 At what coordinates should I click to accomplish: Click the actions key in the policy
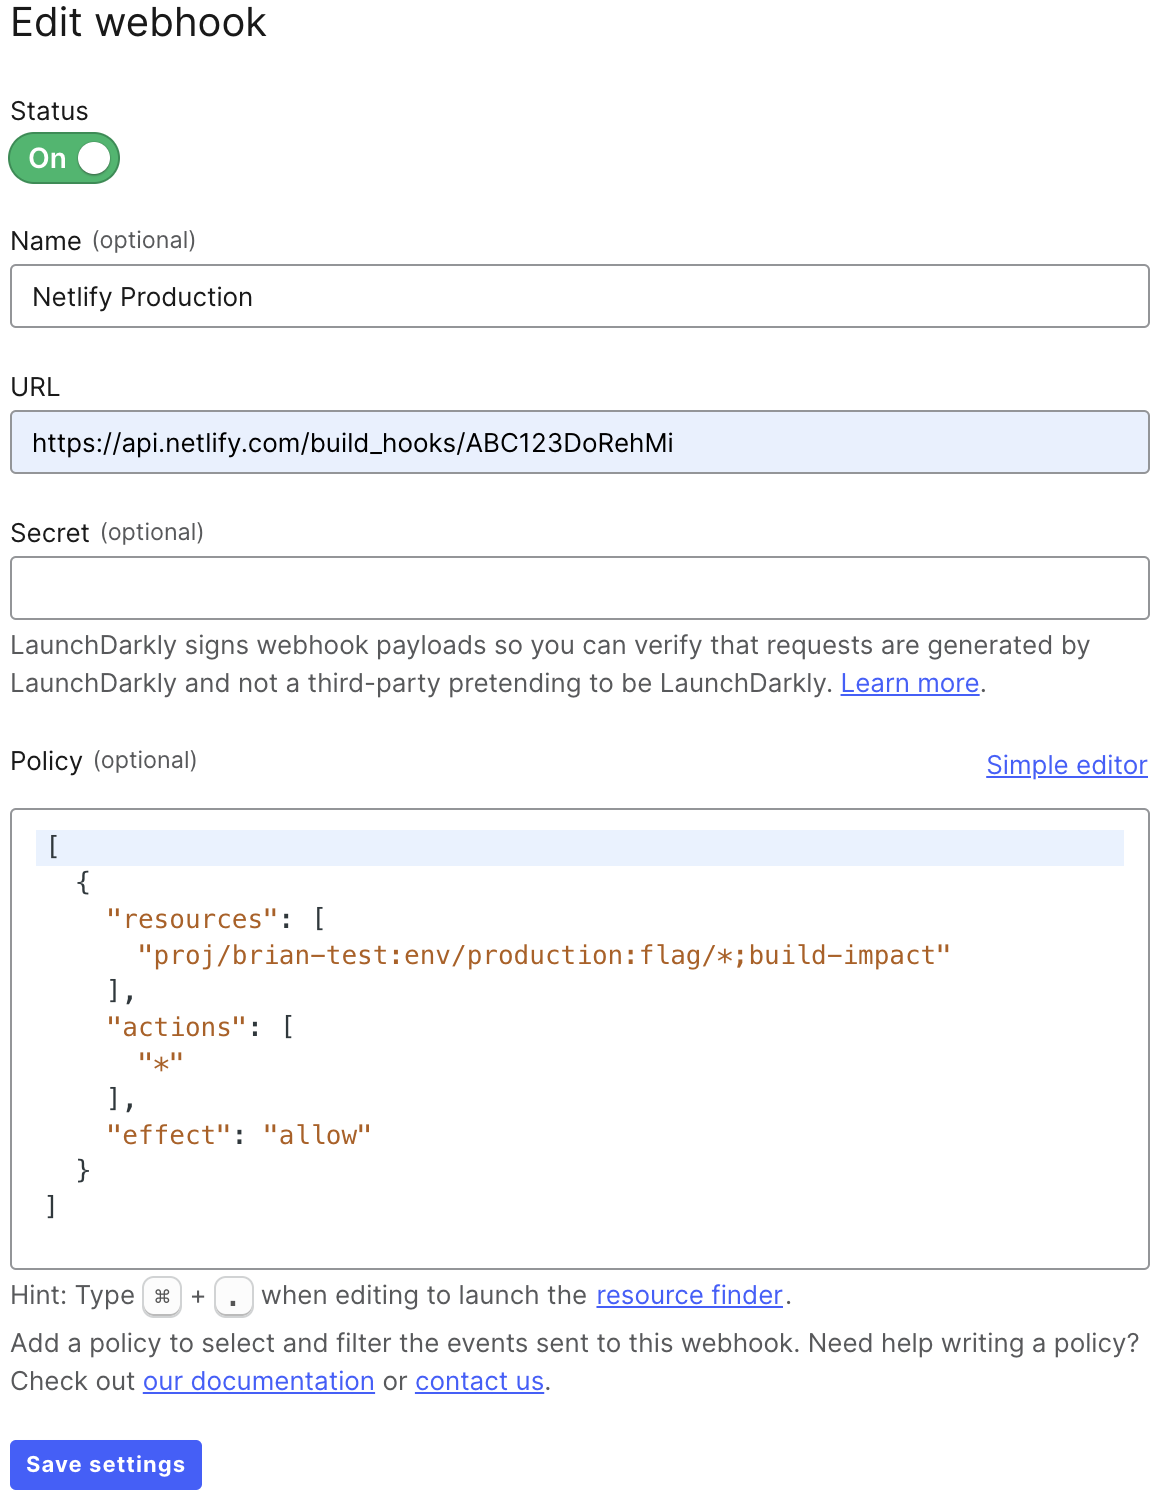[x=176, y=1026]
